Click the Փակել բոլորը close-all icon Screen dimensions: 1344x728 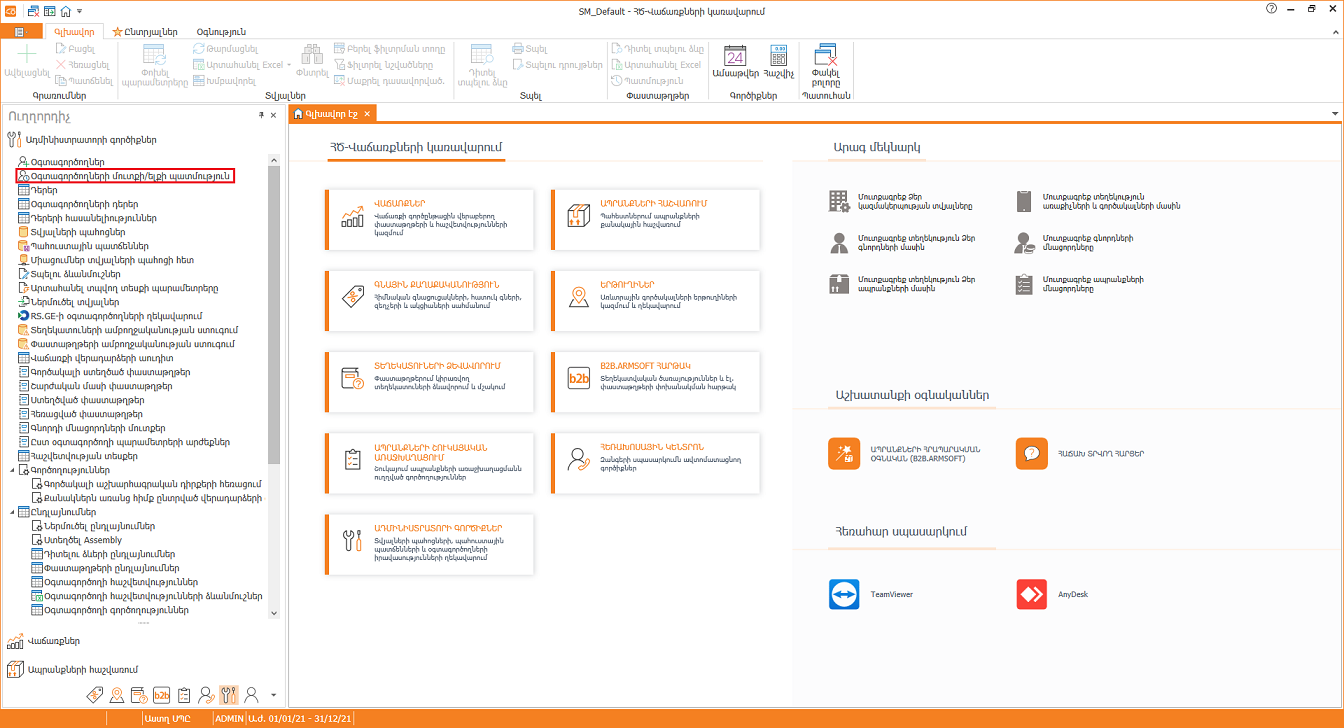[825, 65]
